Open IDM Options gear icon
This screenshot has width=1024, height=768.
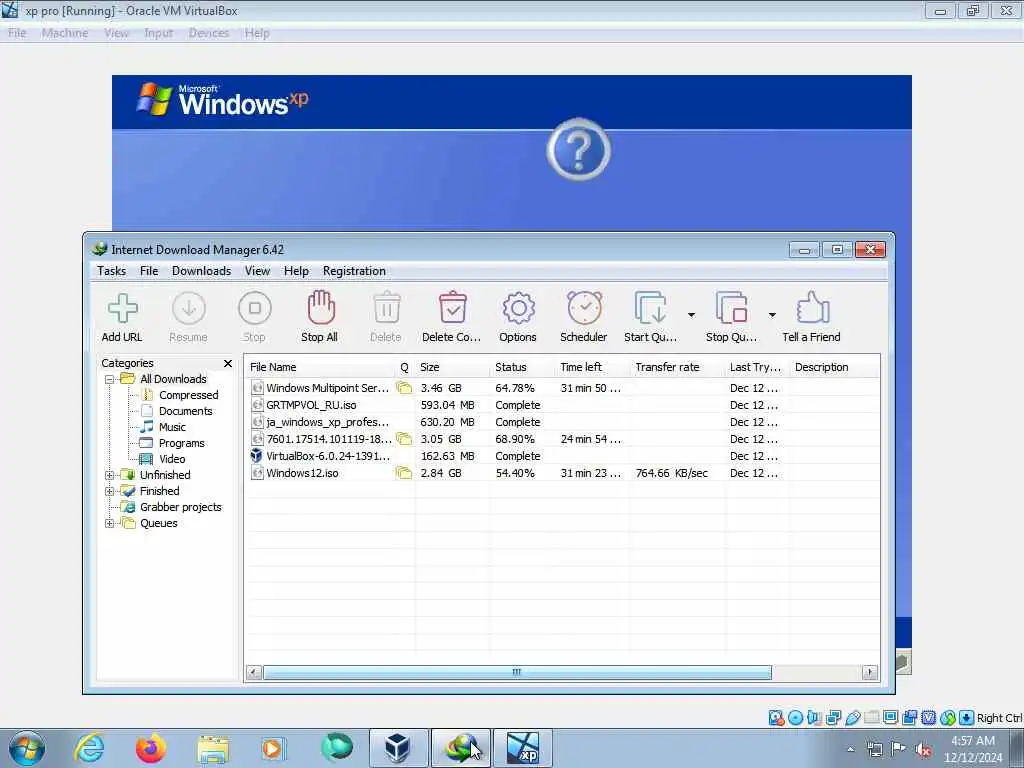(519, 308)
